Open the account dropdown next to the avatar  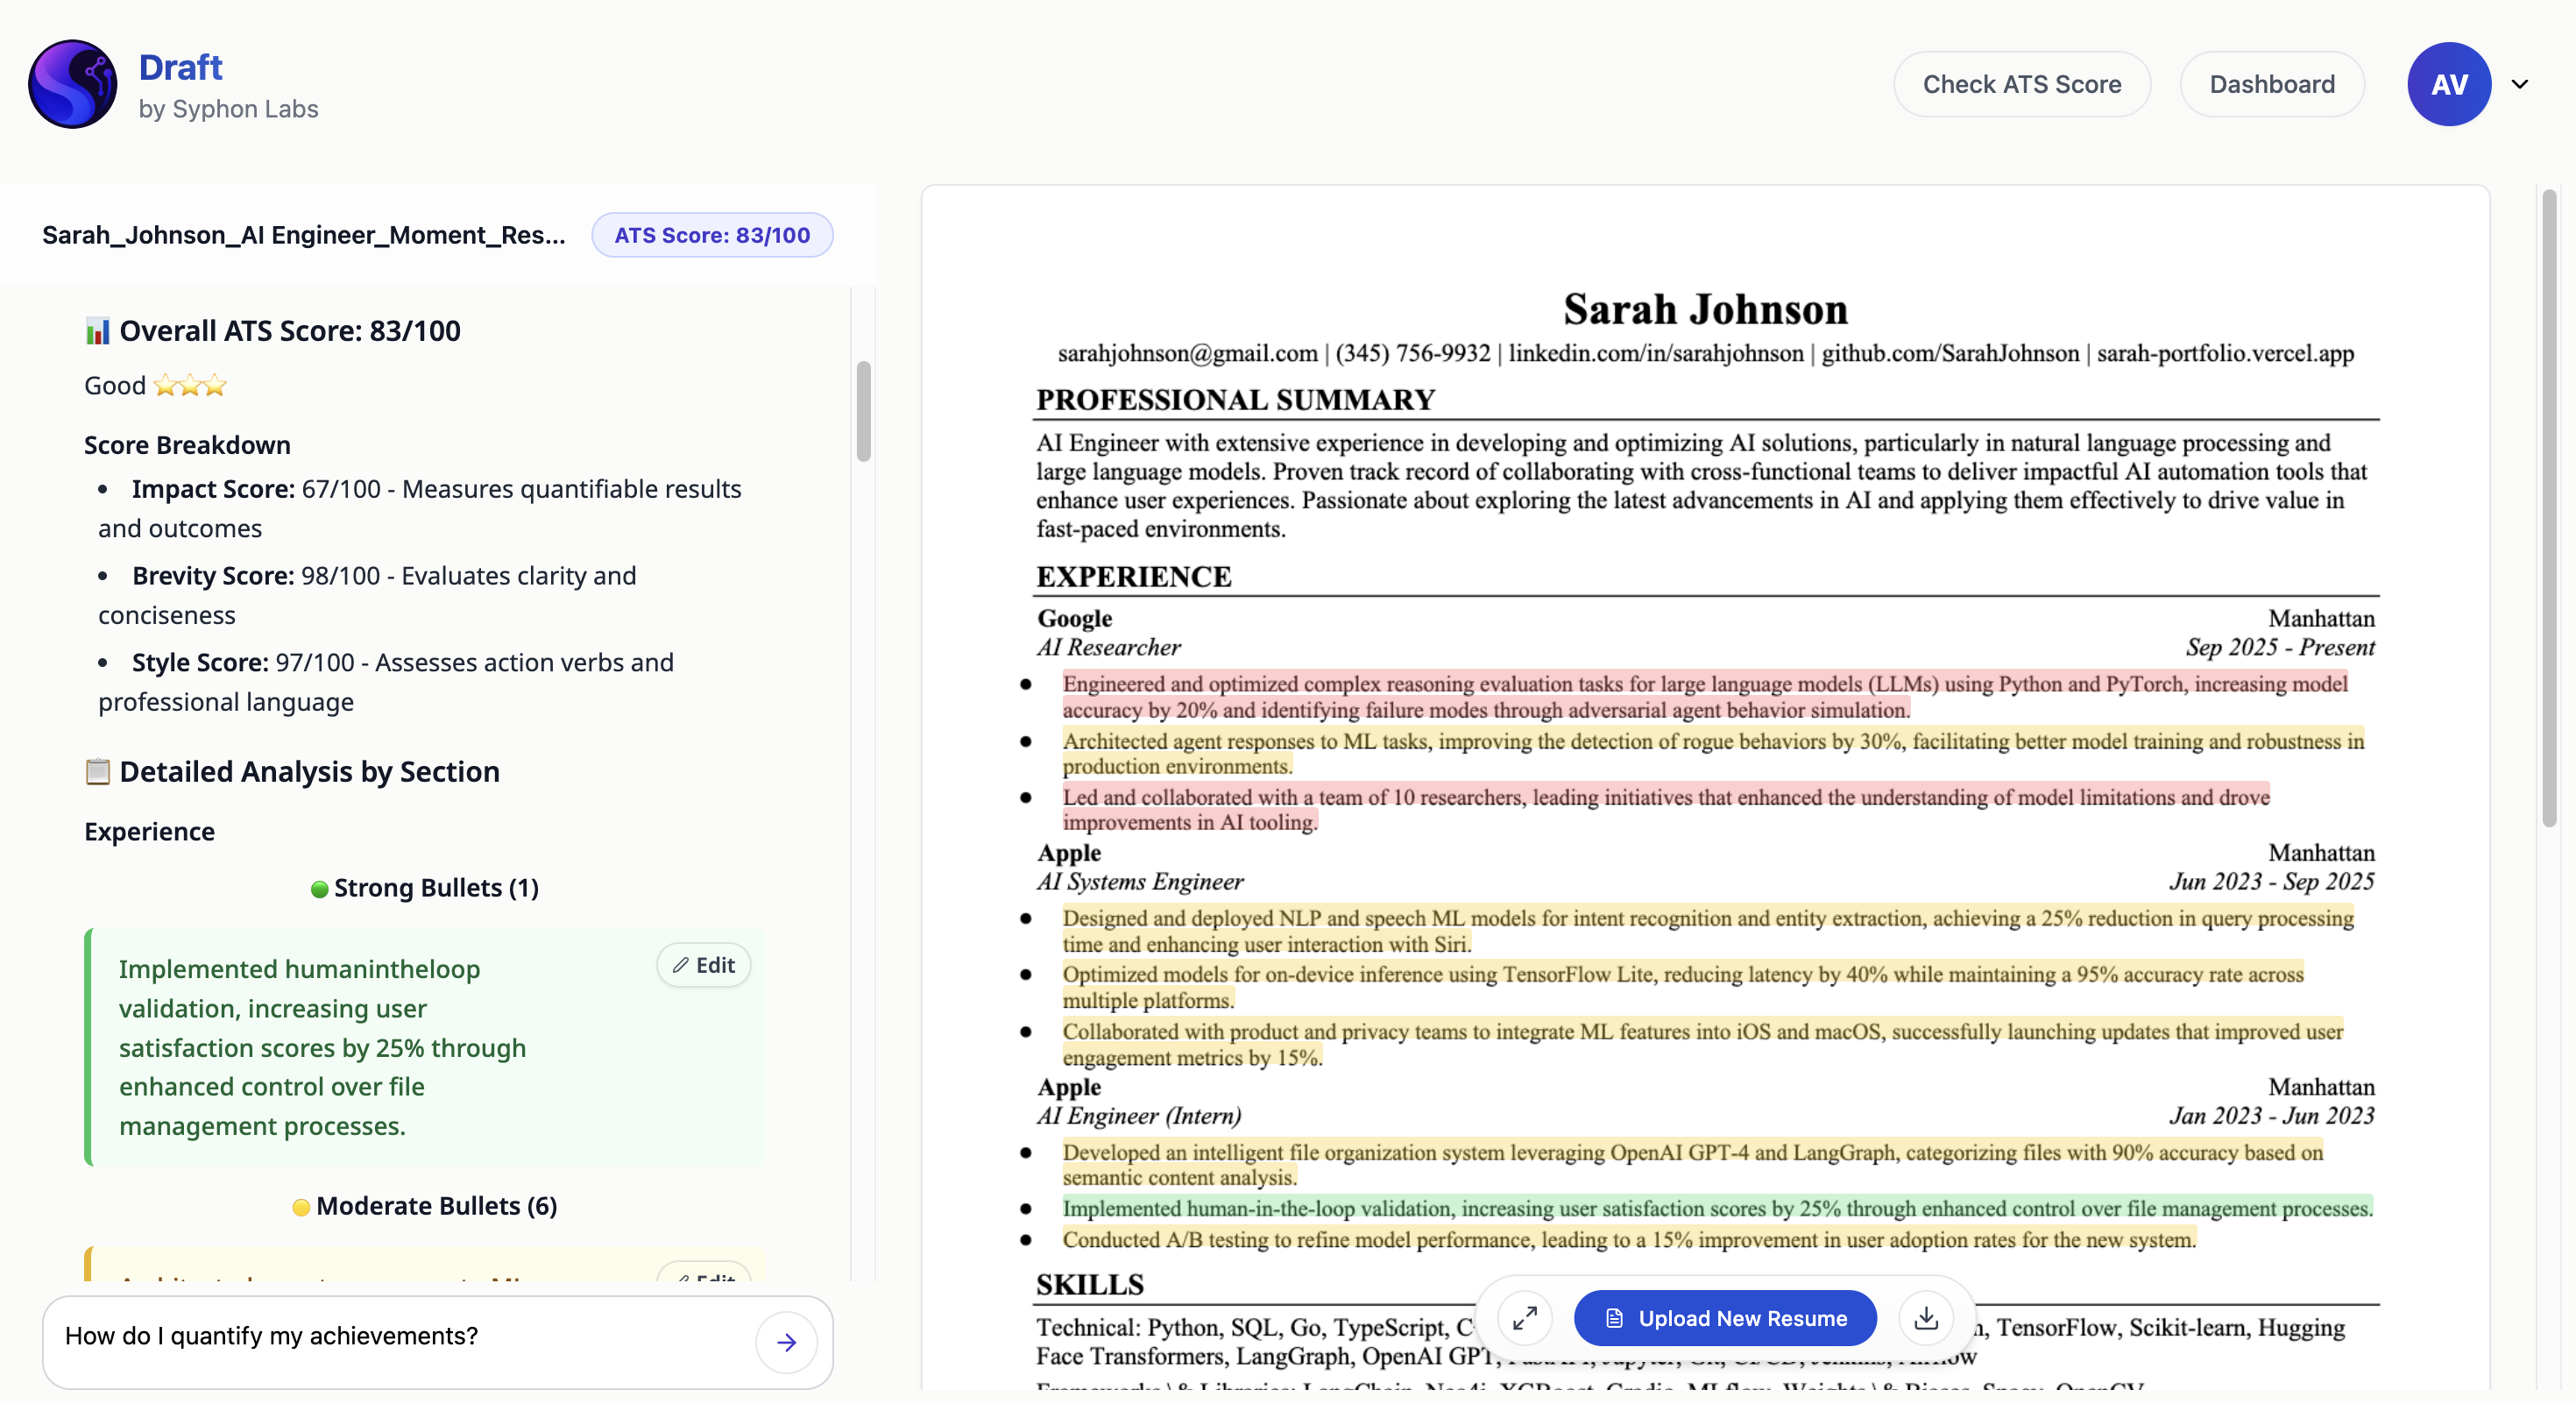pos(2521,84)
